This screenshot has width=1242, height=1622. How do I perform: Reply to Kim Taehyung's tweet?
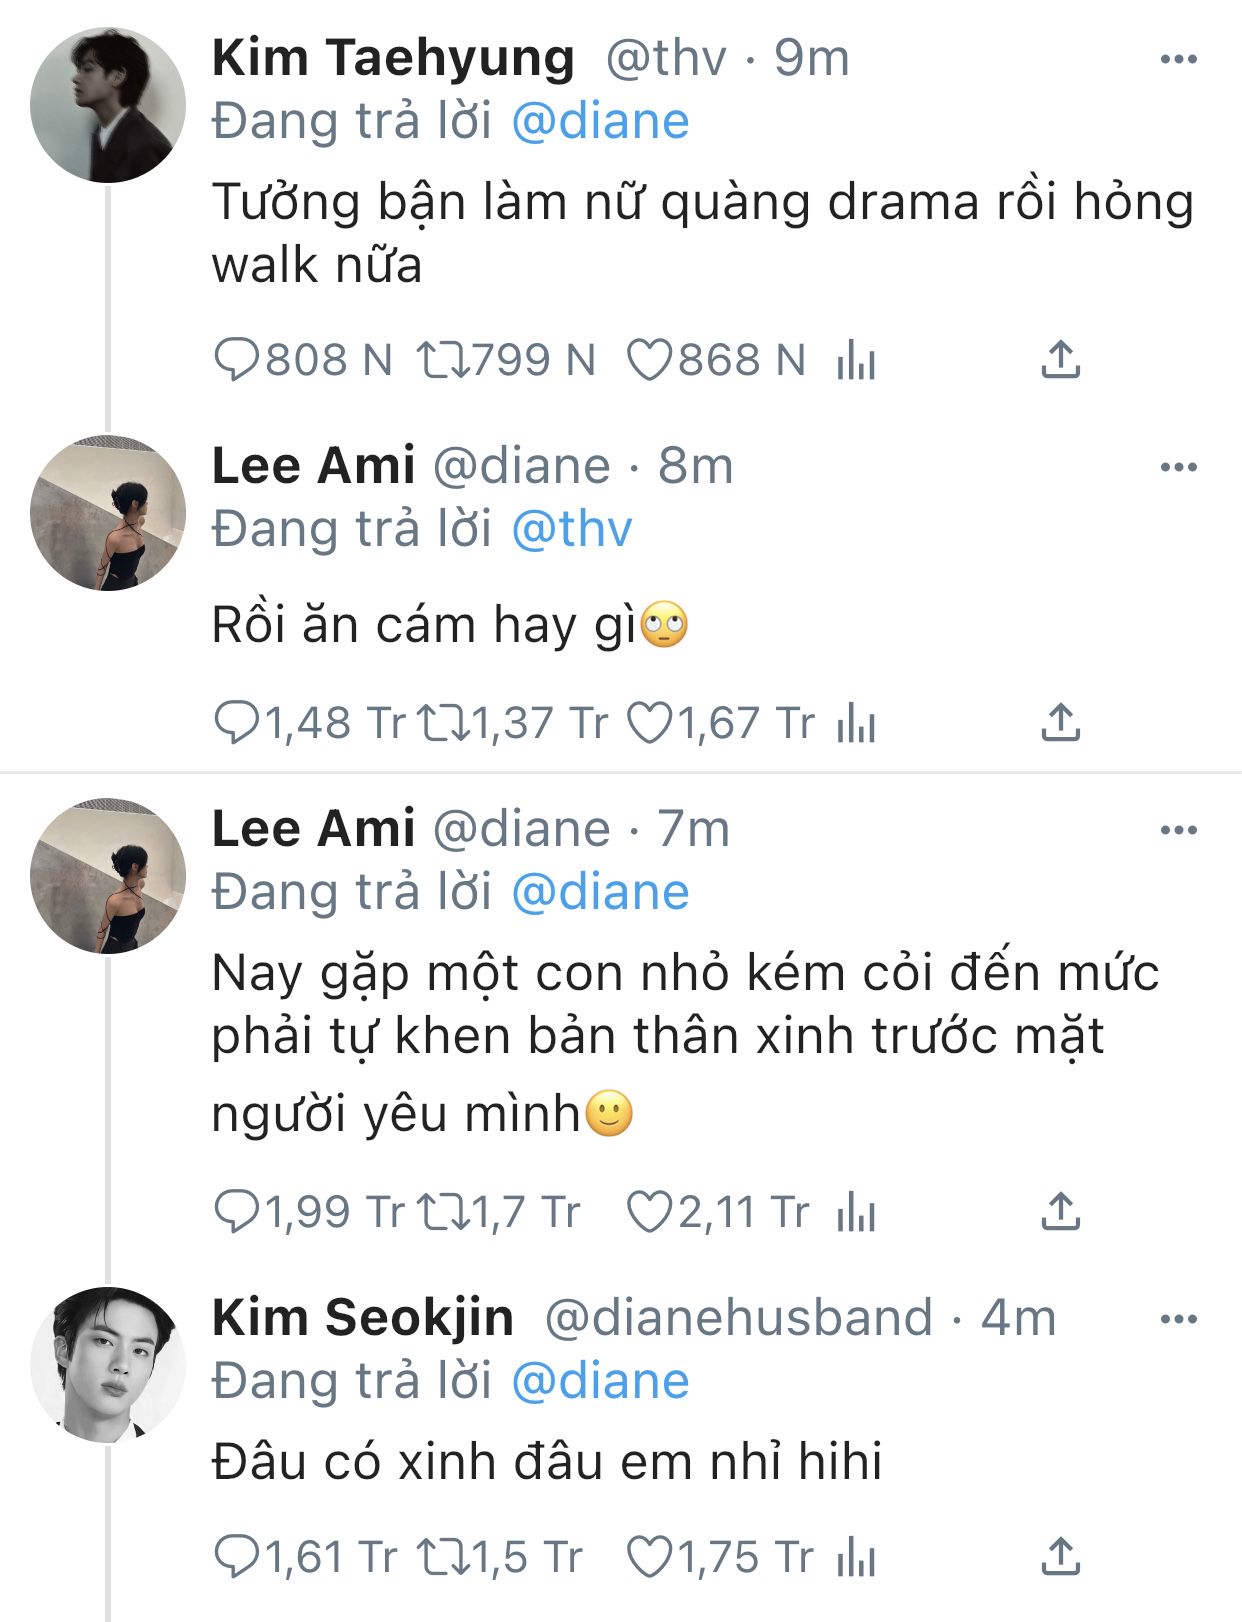point(237,360)
